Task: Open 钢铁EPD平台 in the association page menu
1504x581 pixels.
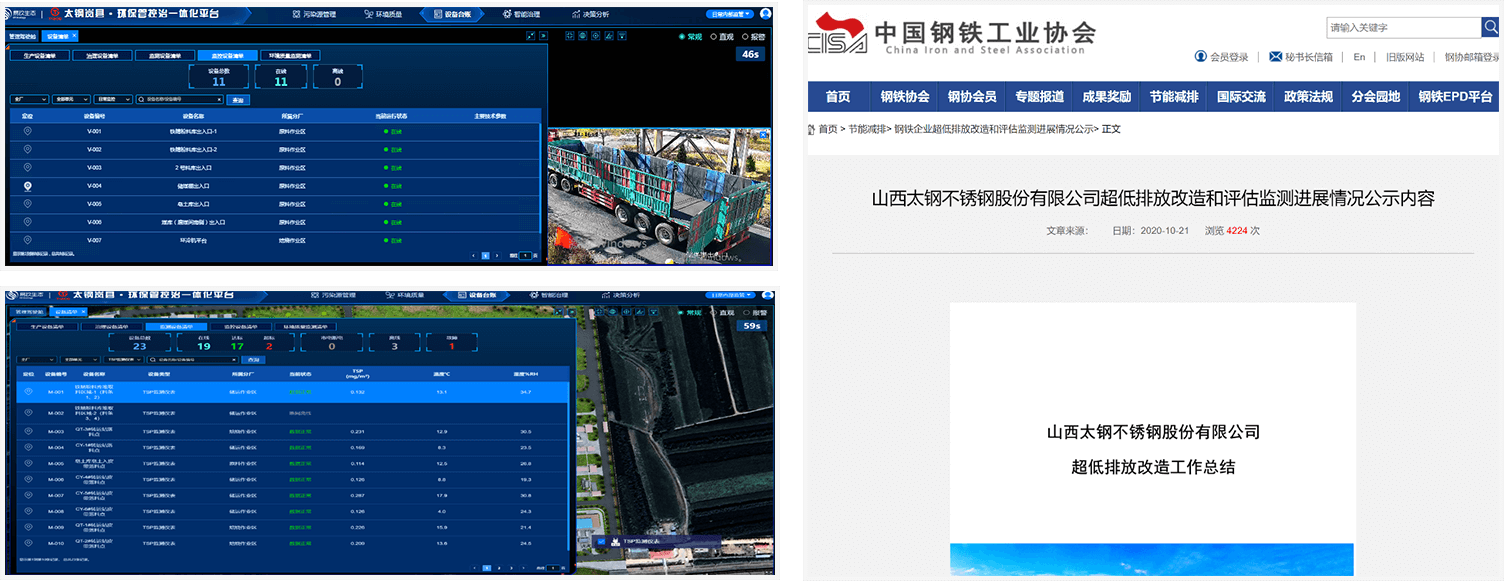Action: click(1455, 97)
